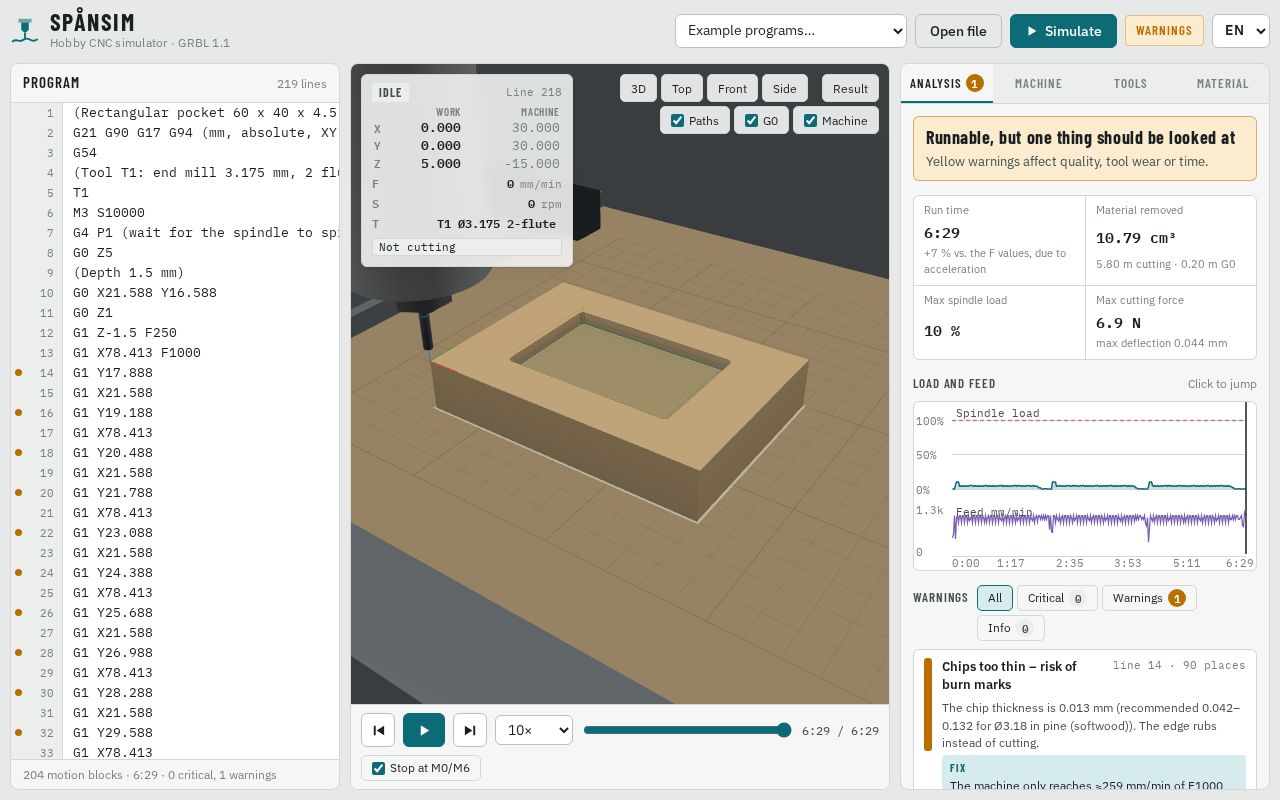Image resolution: width=1280 pixels, height=800 pixels.
Task: Click the SpånSim spindle logo icon
Action: pyautogui.click(x=25, y=30)
